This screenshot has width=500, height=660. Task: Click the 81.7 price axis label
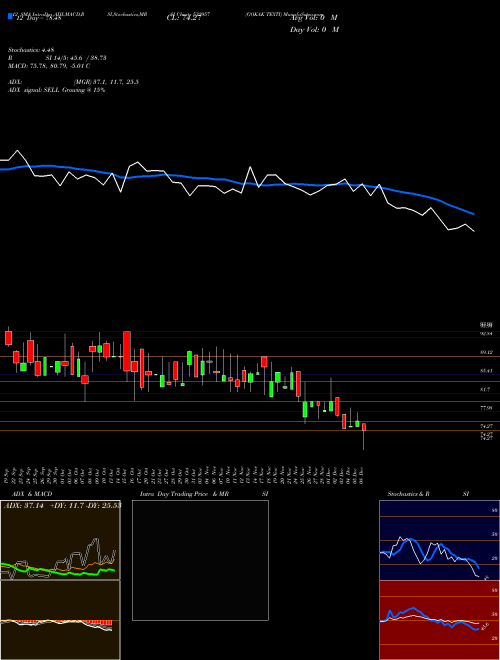click(x=485, y=390)
